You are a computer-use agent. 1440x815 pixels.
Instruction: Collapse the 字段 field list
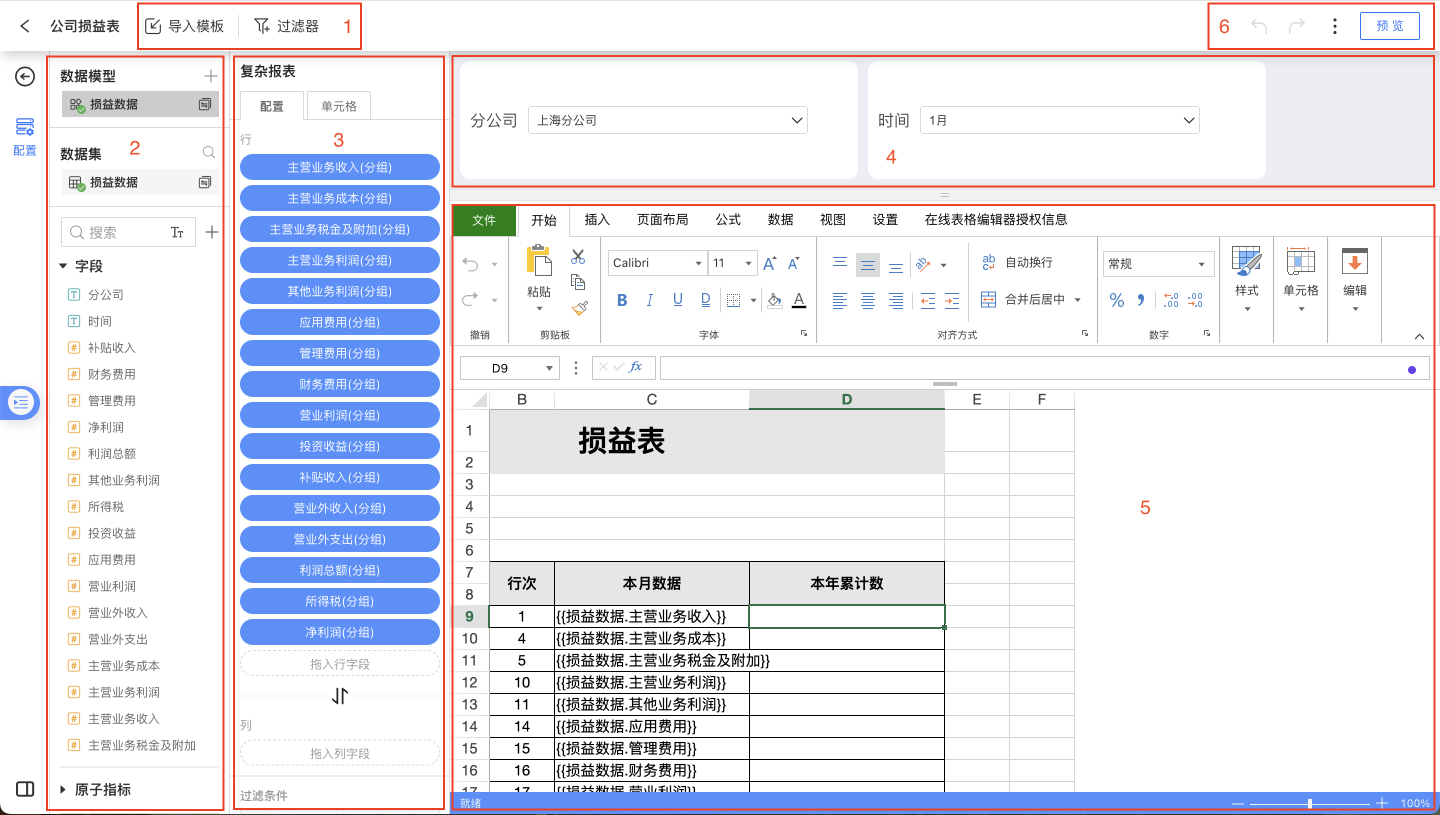(64, 266)
